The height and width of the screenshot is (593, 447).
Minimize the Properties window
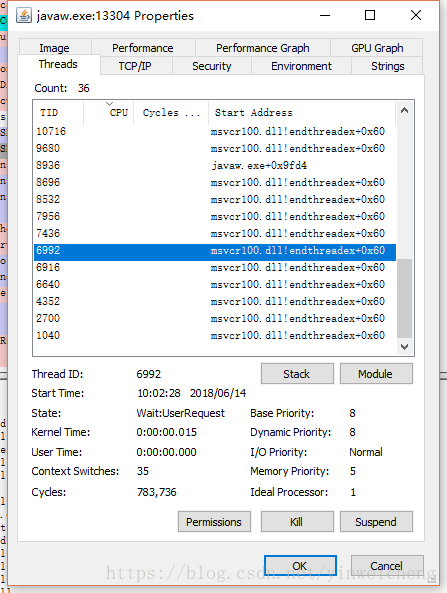click(325, 16)
